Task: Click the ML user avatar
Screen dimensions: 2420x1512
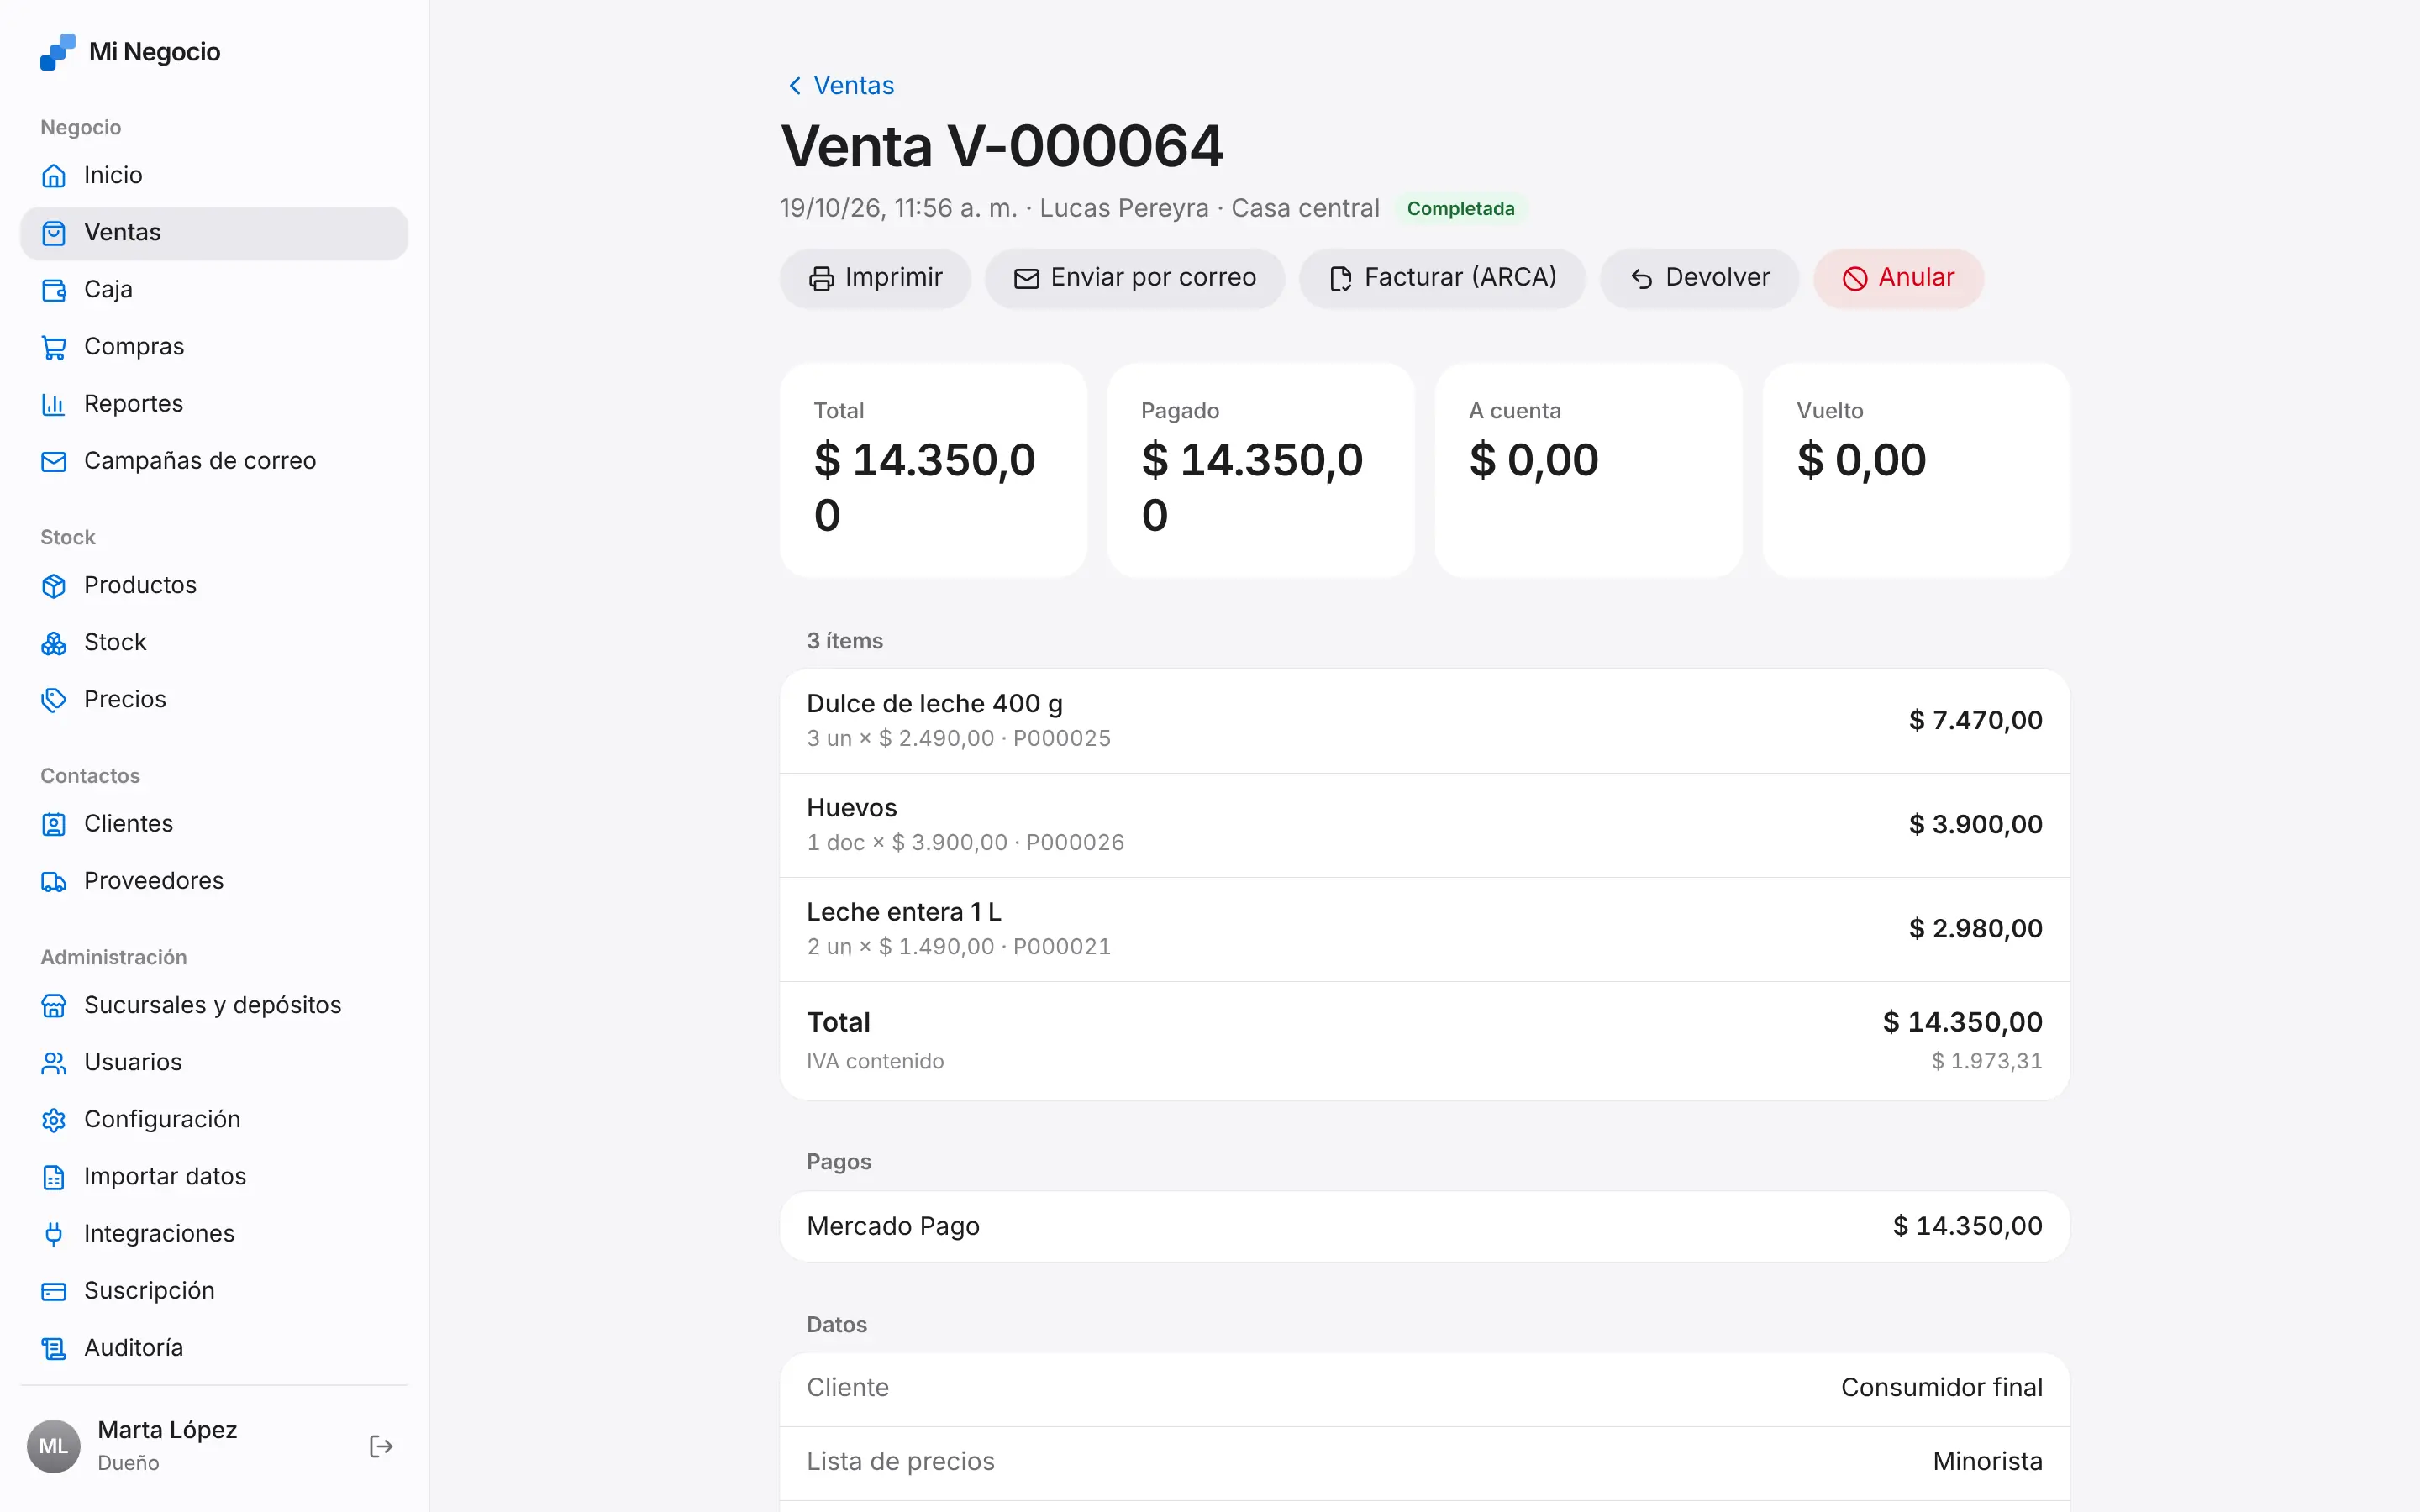Action: point(53,1446)
